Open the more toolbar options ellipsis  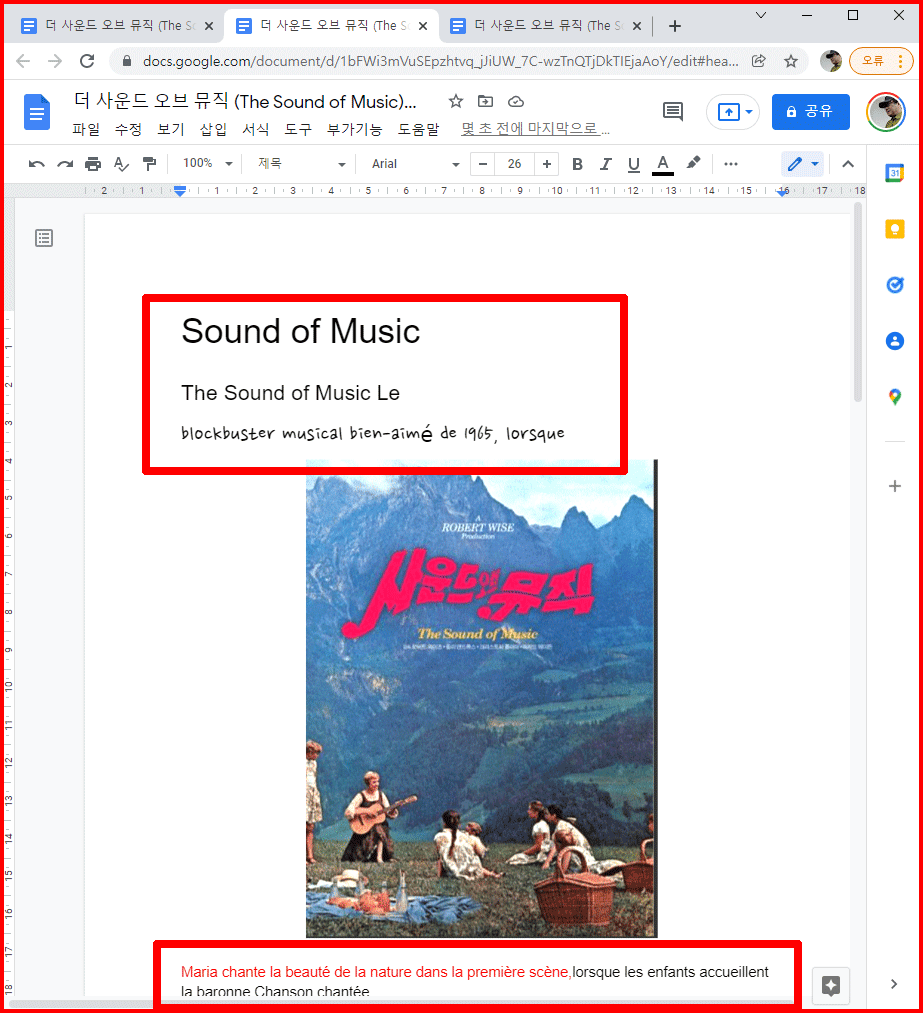[731, 164]
